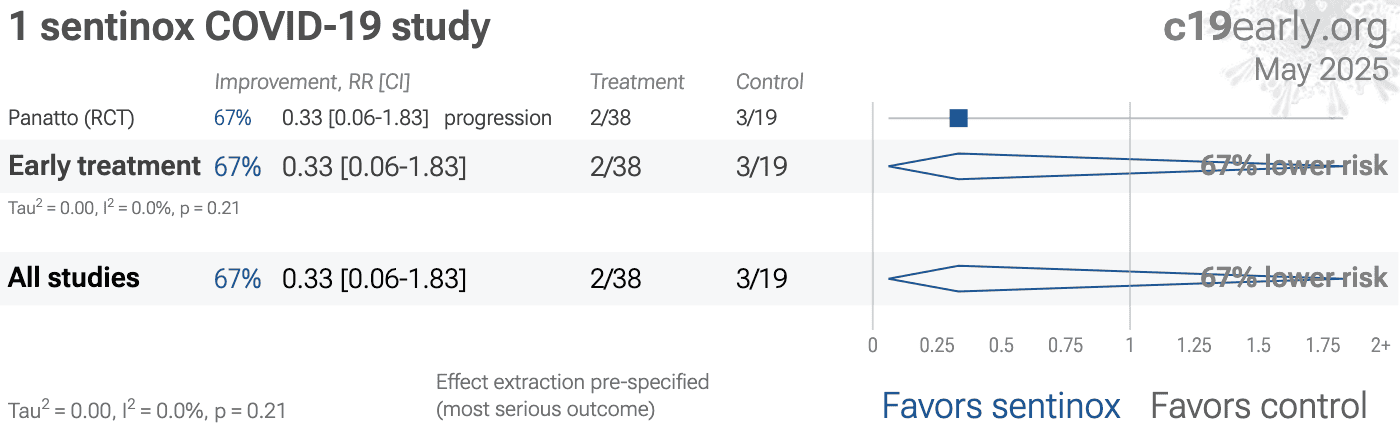Click the Control column header
Image resolution: width=1400 pixels, height=429 pixels.
tap(770, 82)
